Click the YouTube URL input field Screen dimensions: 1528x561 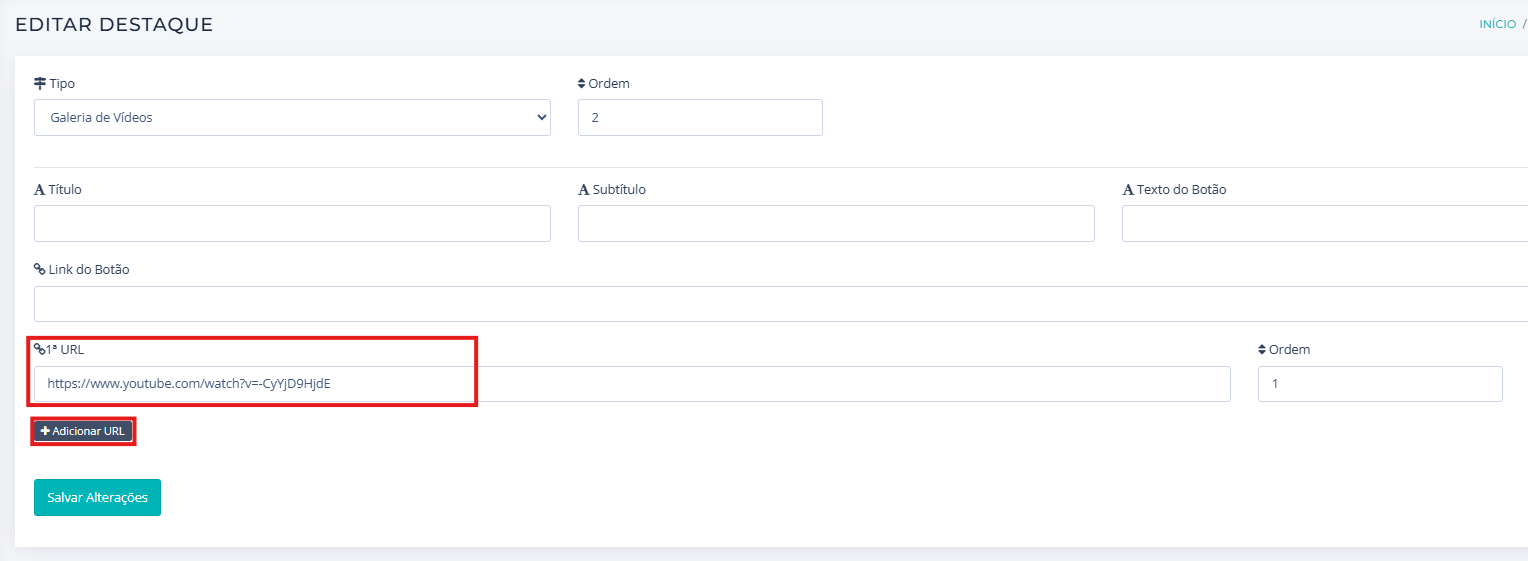click(632, 384)
